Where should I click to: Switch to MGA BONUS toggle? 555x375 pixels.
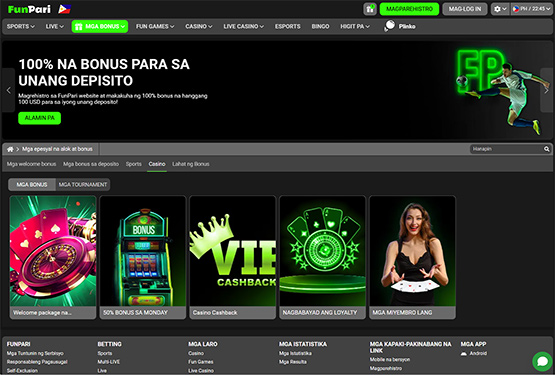(x=32, y=184)
